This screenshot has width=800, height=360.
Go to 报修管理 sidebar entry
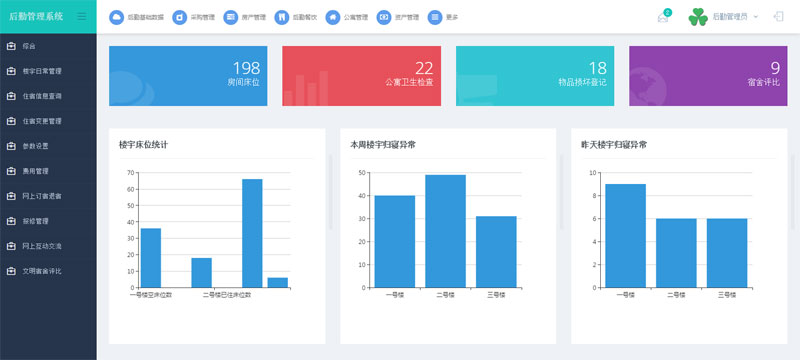(x=48, y=221)
